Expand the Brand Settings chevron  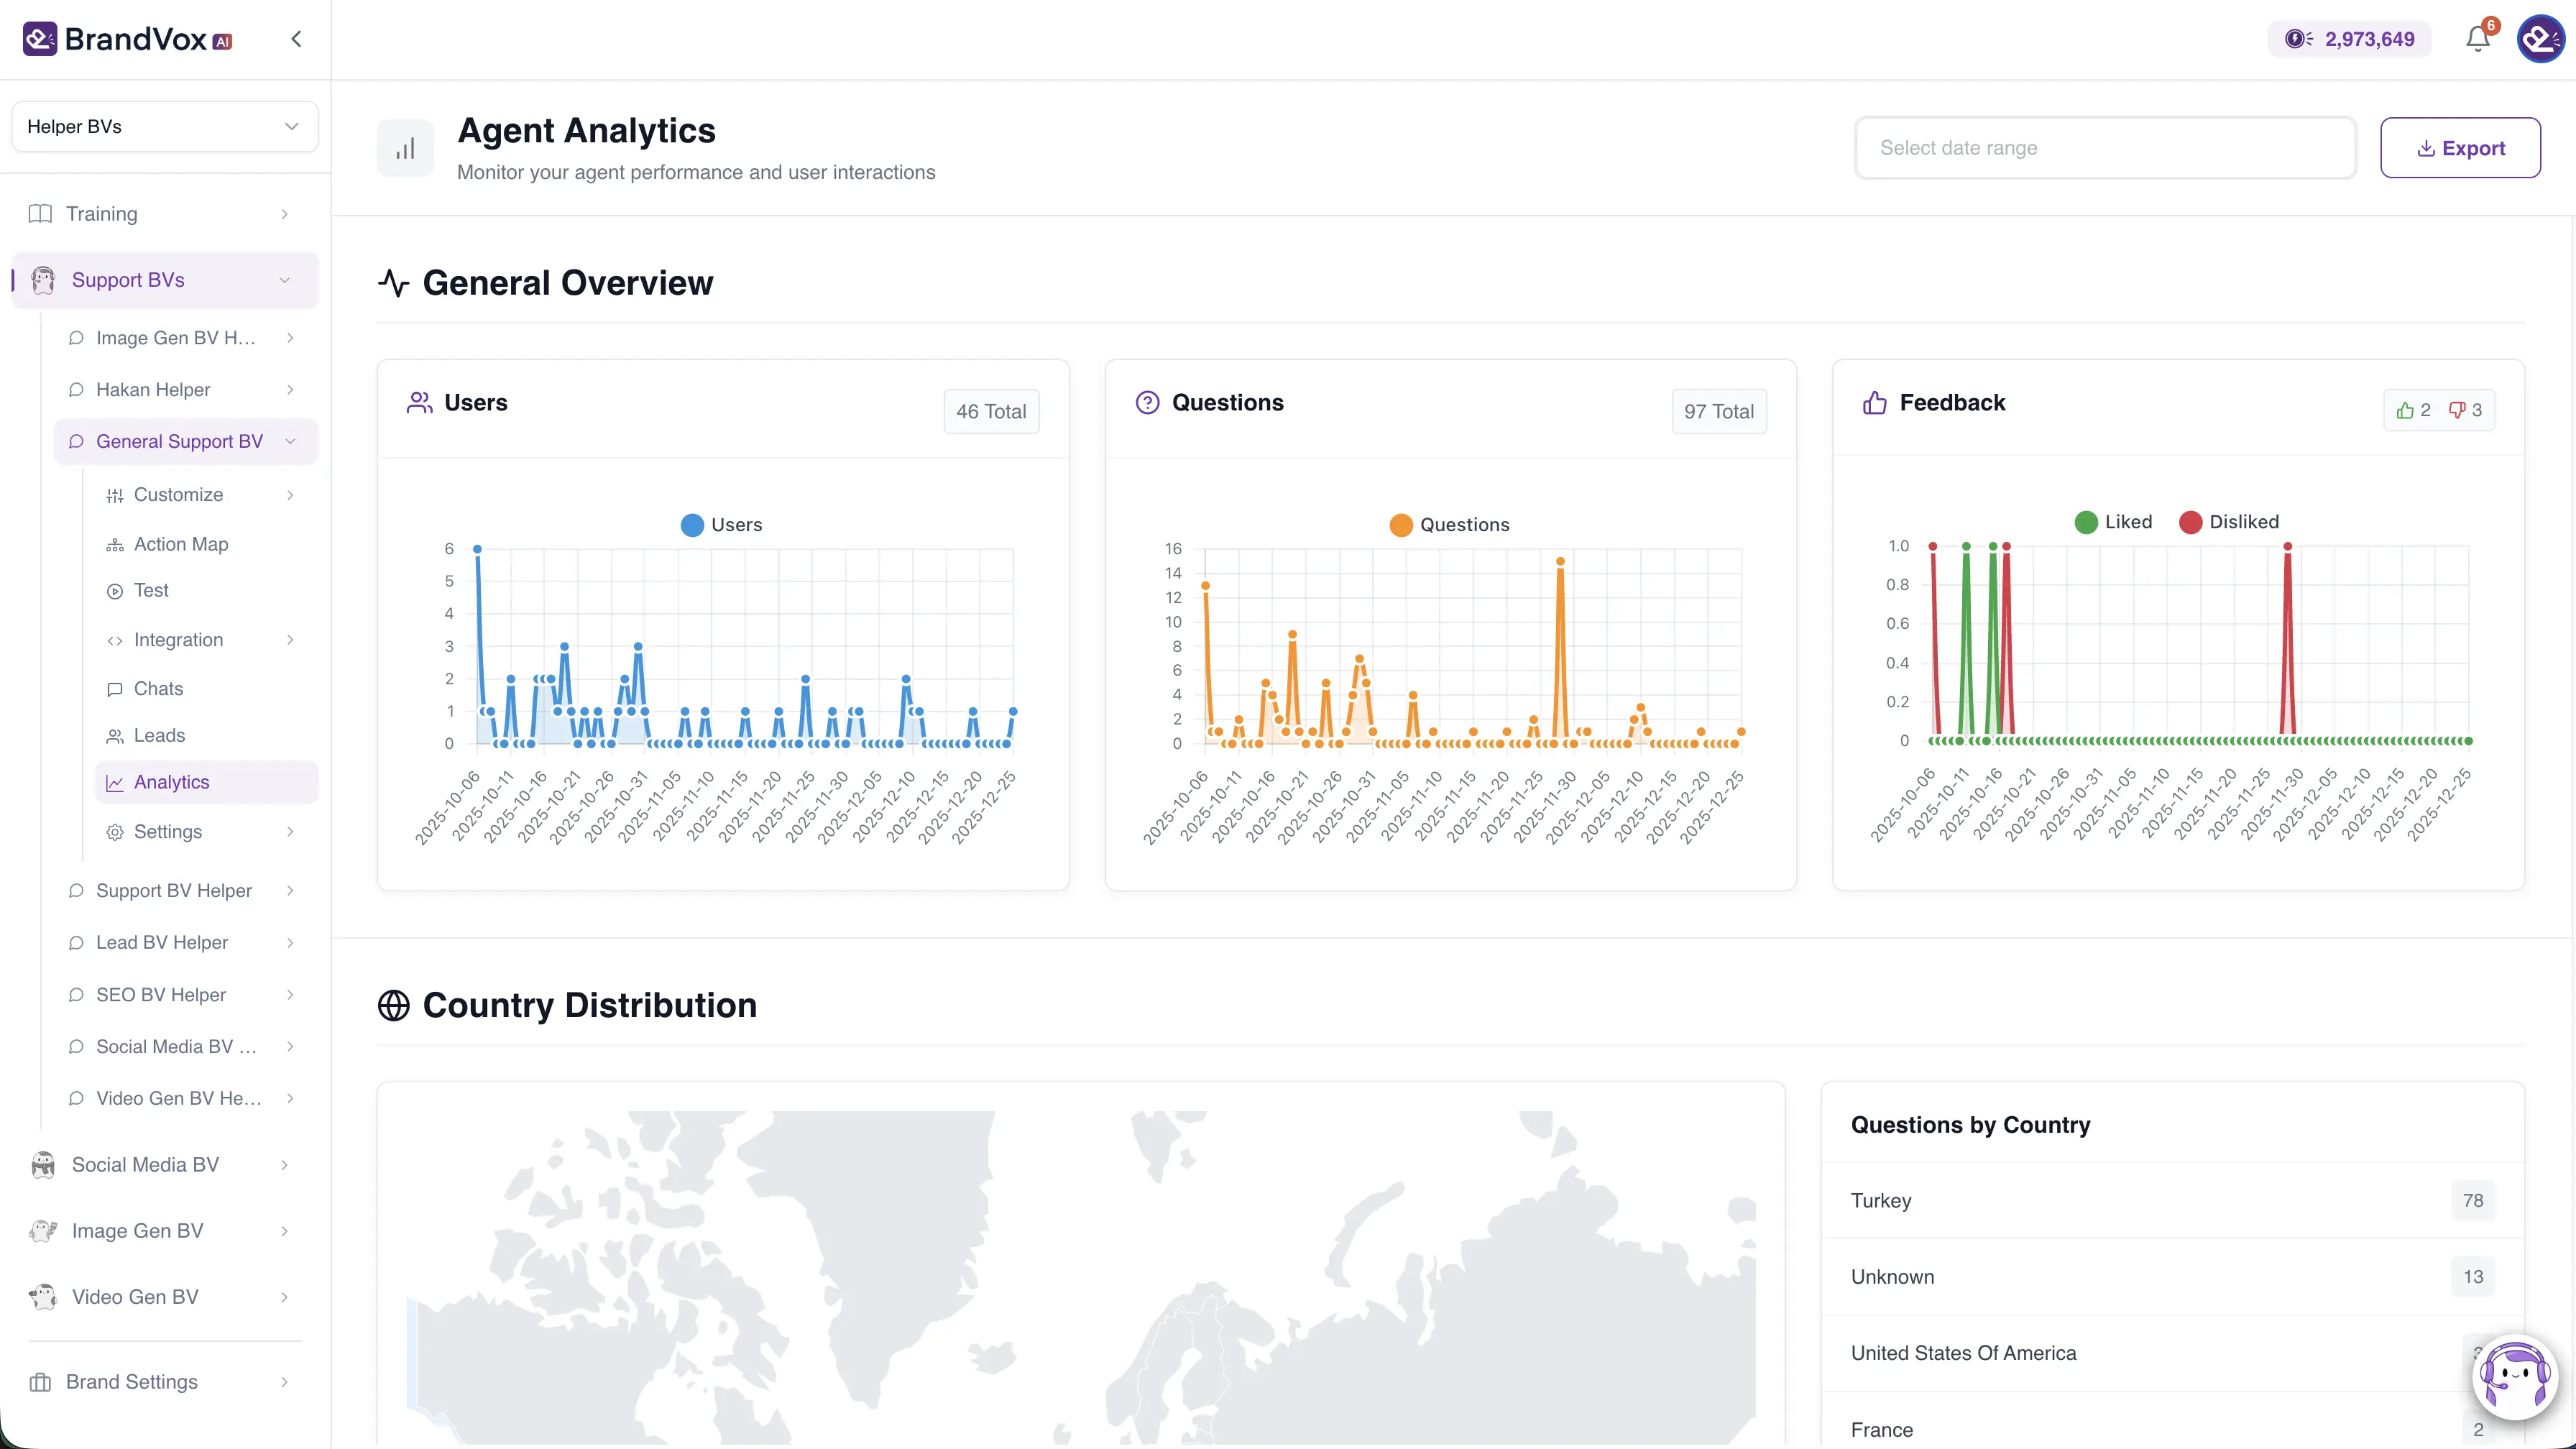click(285, 1382)
